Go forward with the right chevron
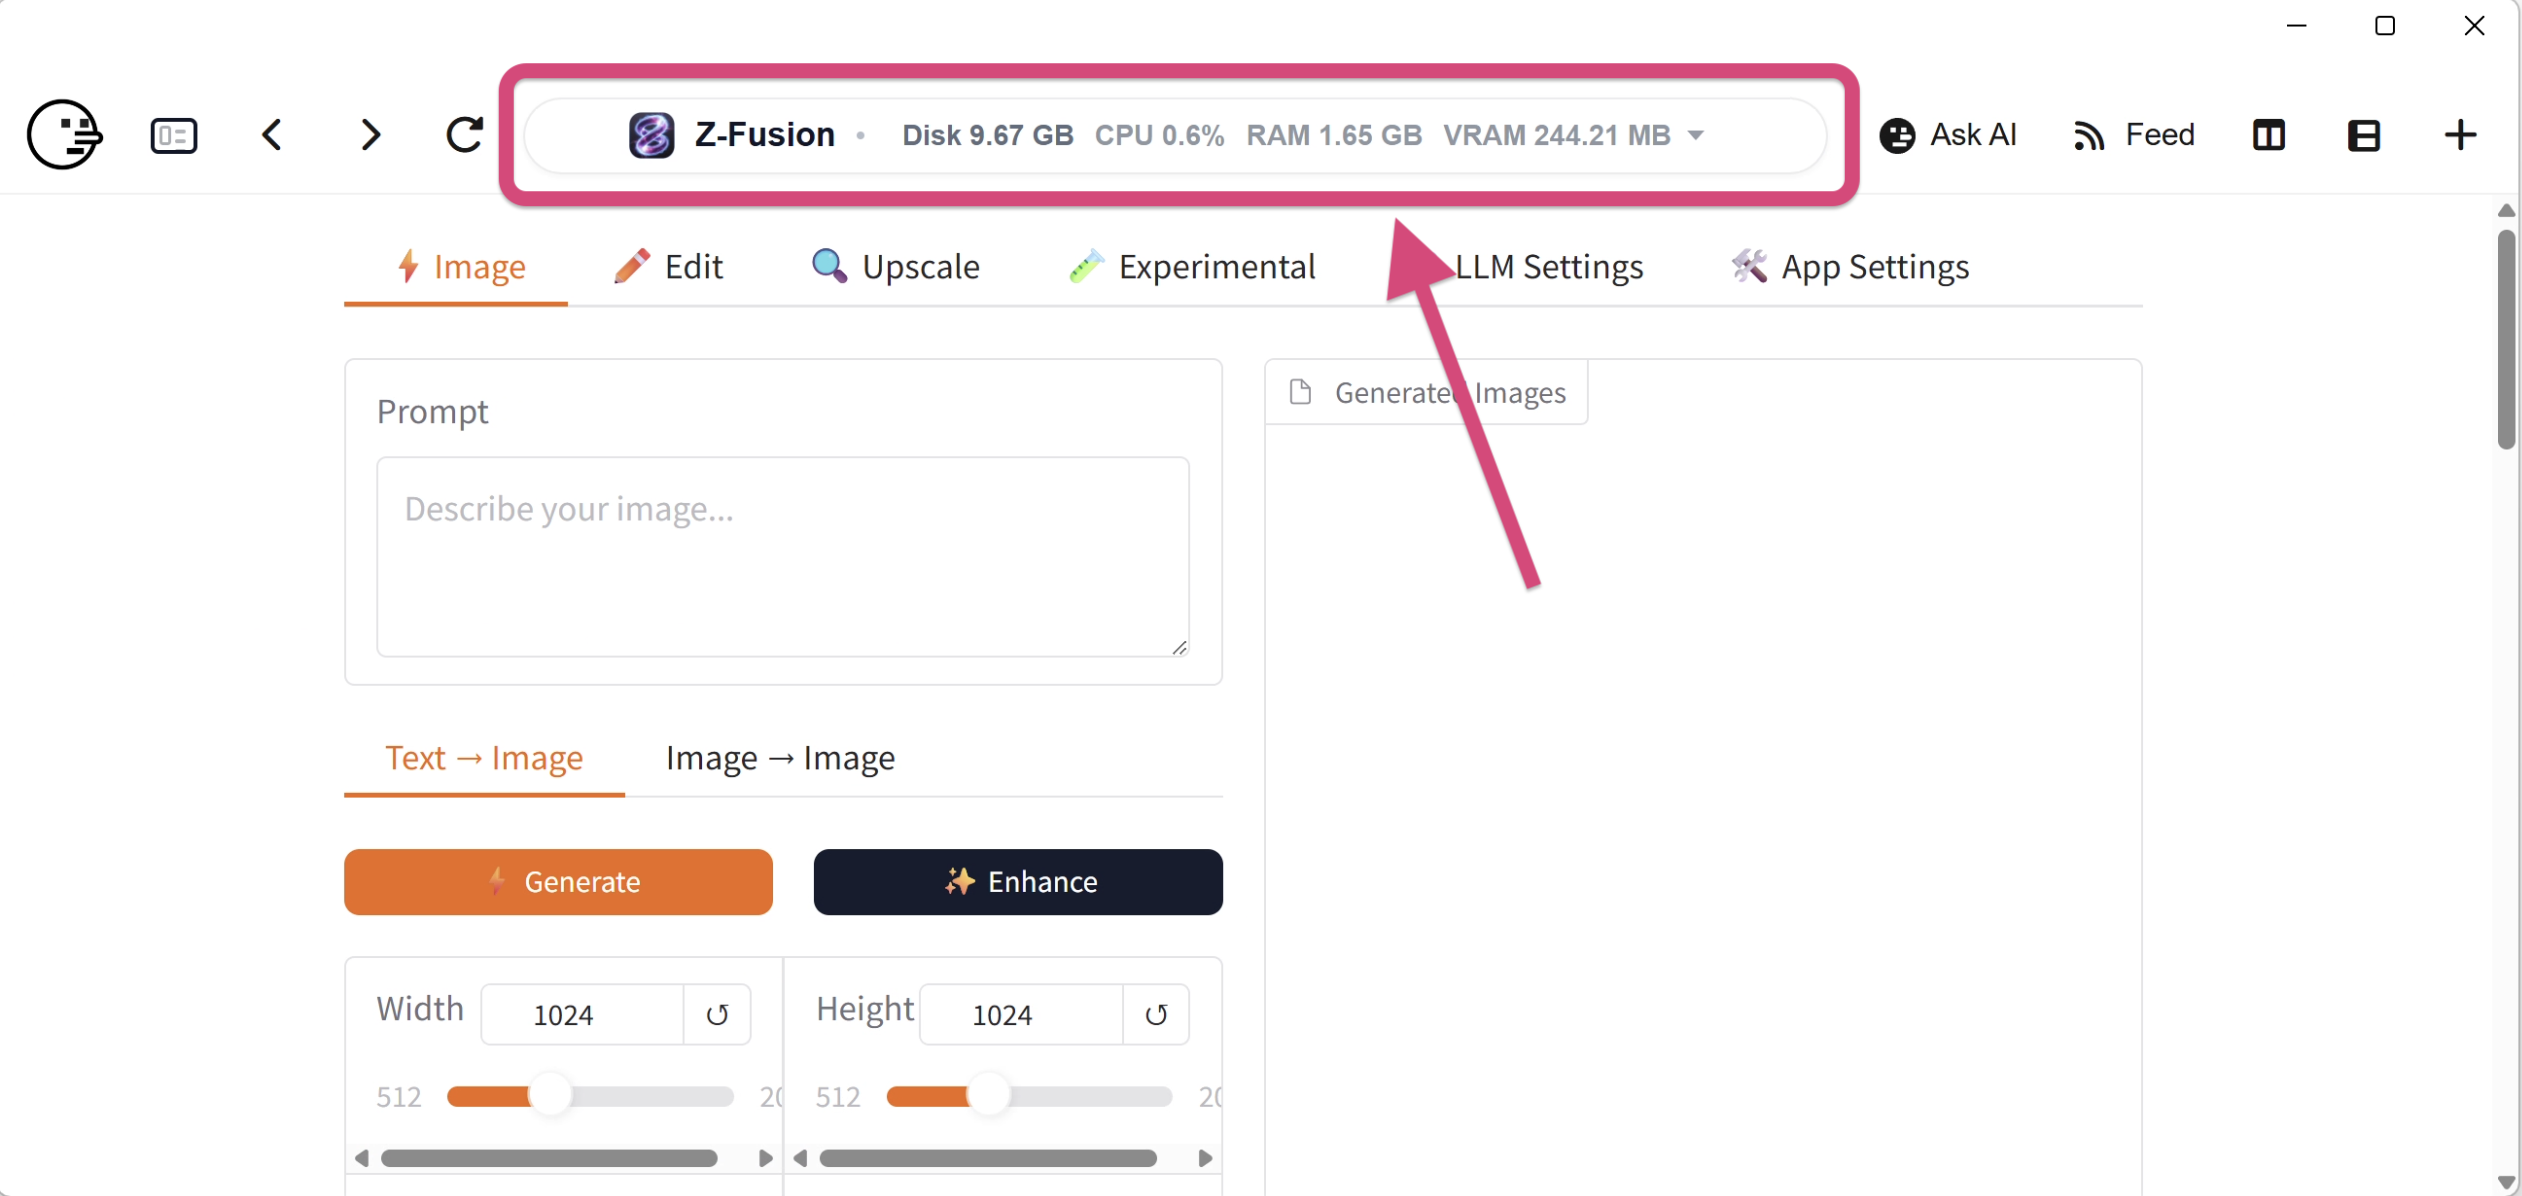This screenshot has width=2522, height=1196. pyautogui.click(x=370, y=135)
